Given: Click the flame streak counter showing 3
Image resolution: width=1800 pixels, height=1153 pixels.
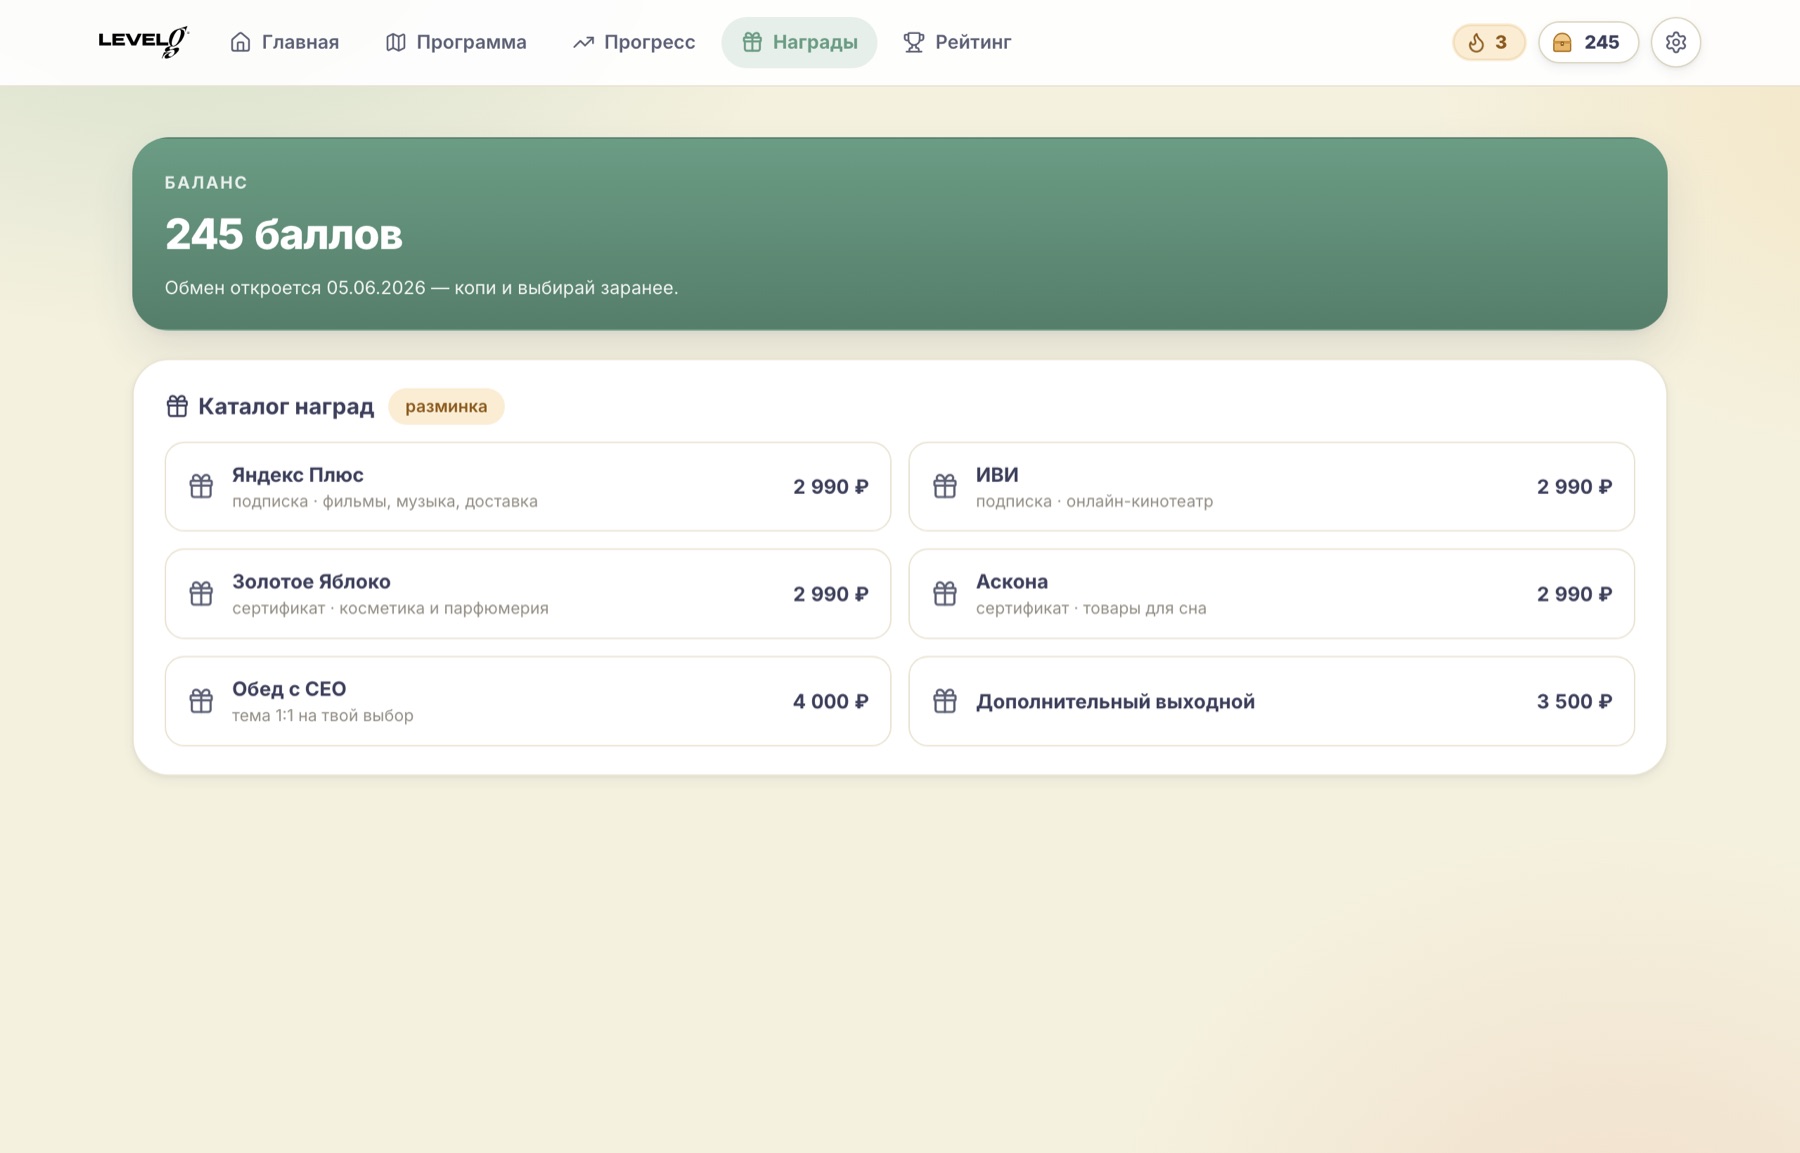Looking at the screenshot, I should [x=1488, y=42].
